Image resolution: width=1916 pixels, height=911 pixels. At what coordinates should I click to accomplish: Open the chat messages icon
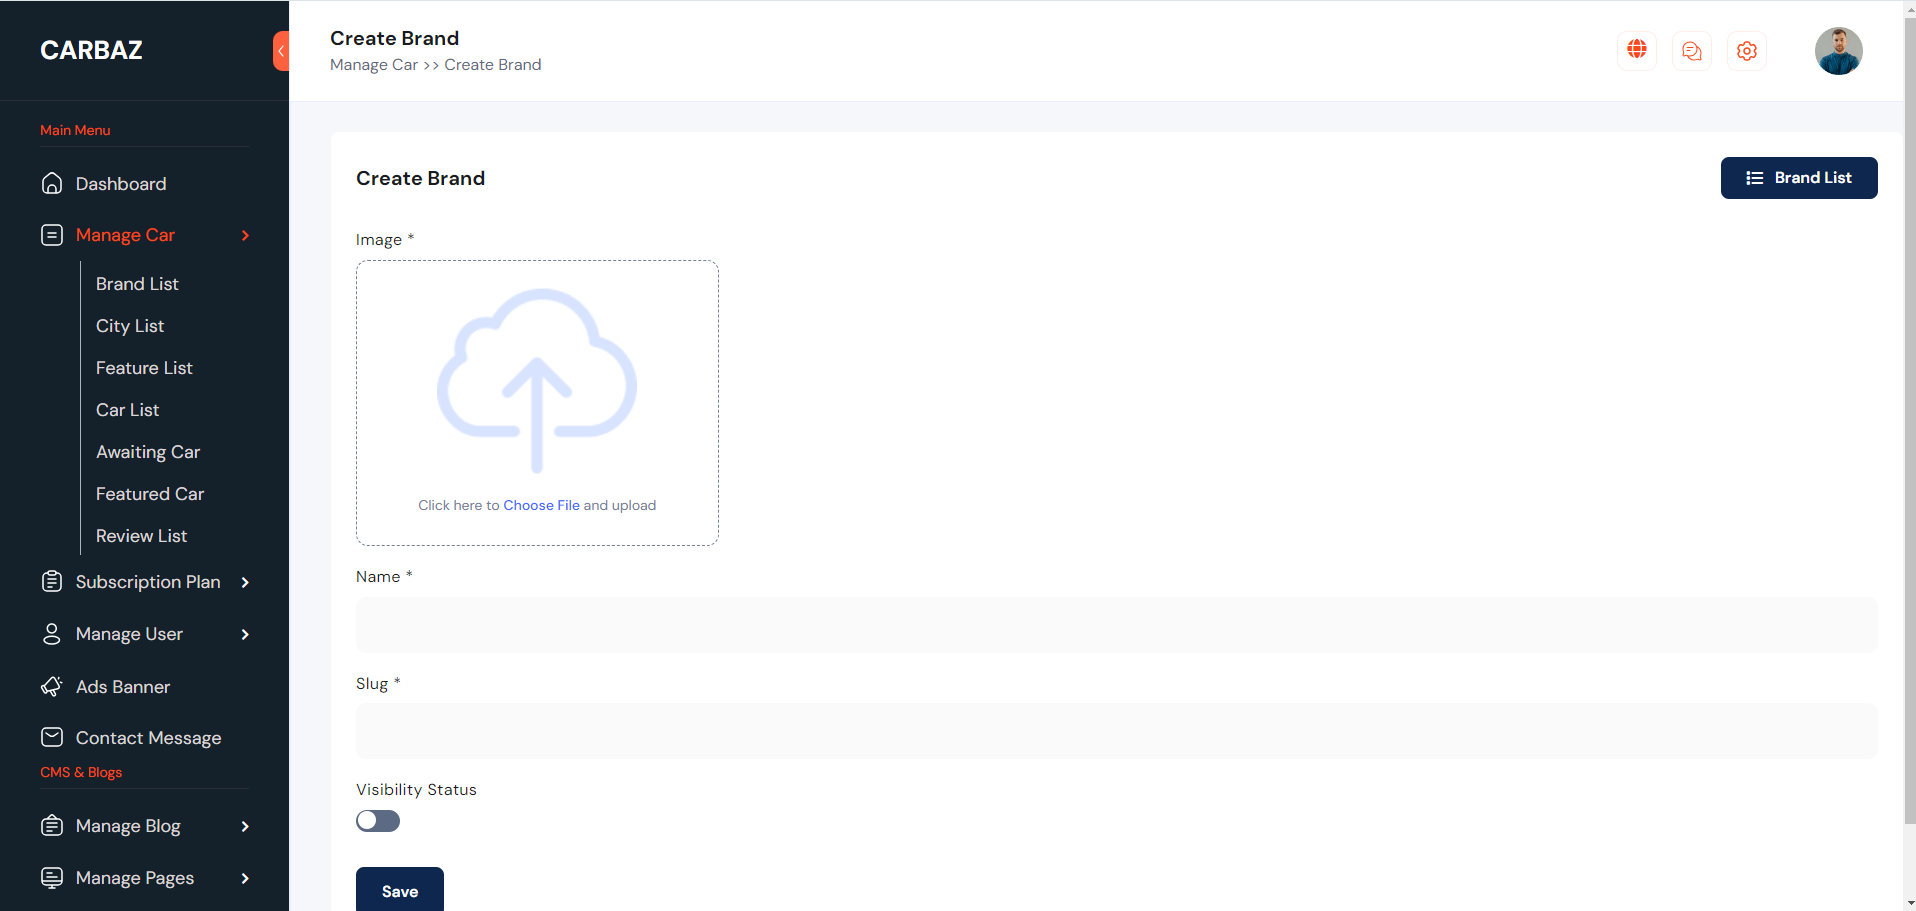(x=1691, y=51)
